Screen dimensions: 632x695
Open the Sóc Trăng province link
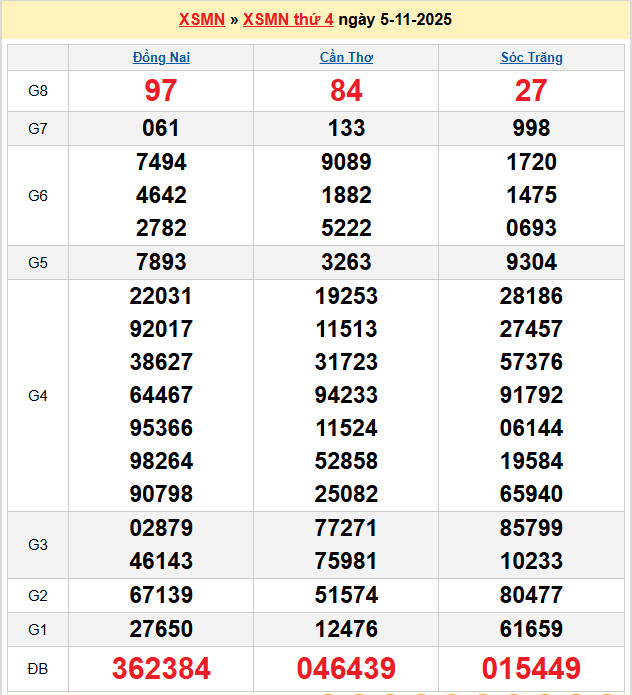pos(531,58)
